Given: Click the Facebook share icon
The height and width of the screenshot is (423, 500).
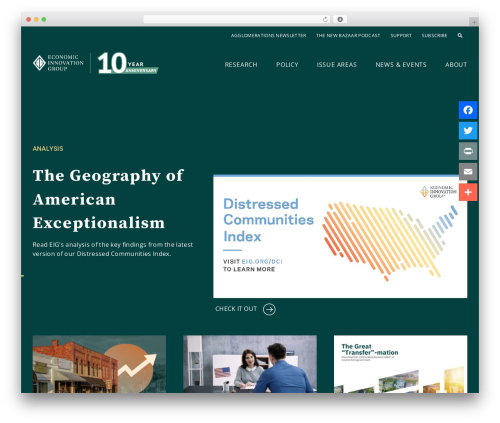Looking at the screenshot, I should [x=468, y=110].
